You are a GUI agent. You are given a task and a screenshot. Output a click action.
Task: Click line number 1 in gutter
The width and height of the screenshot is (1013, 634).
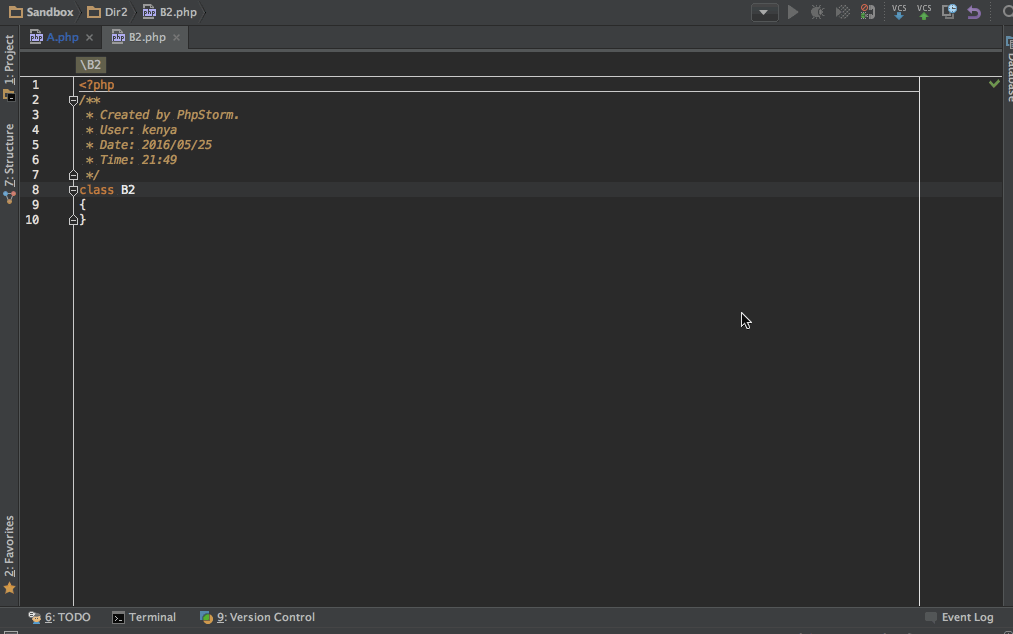[x=36, y=85]
